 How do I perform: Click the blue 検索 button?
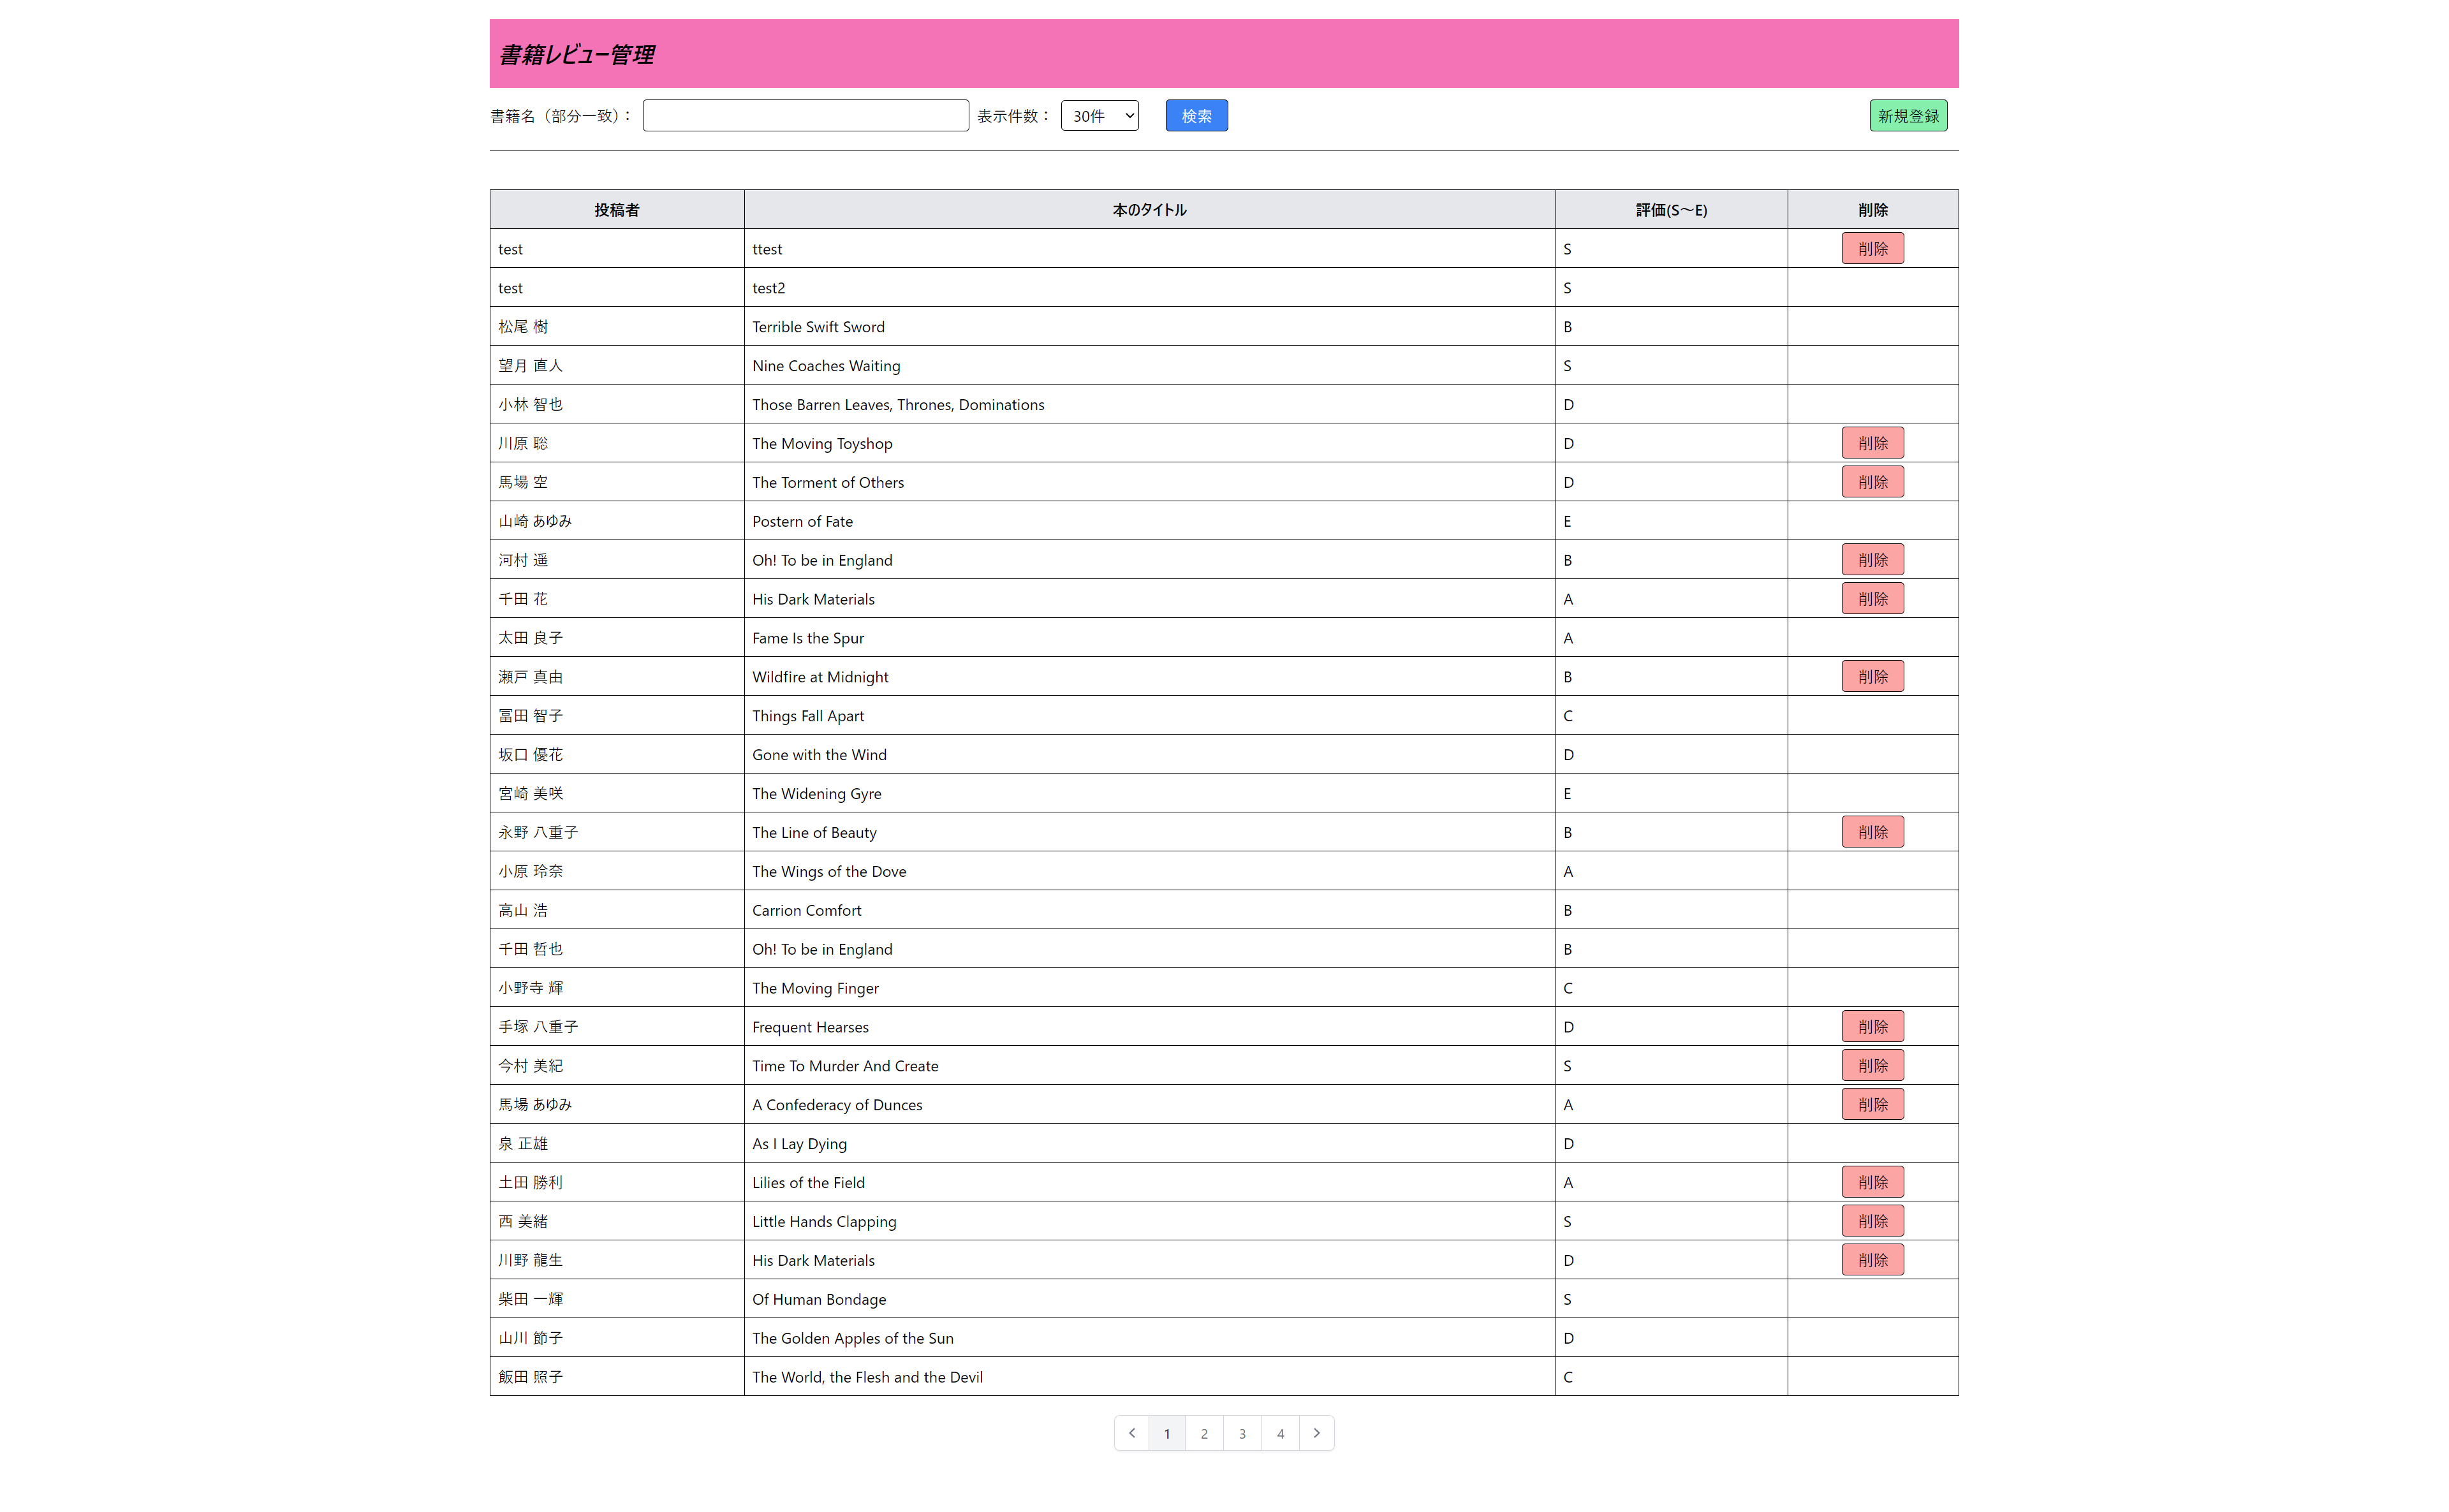(x=1196, y=116)
